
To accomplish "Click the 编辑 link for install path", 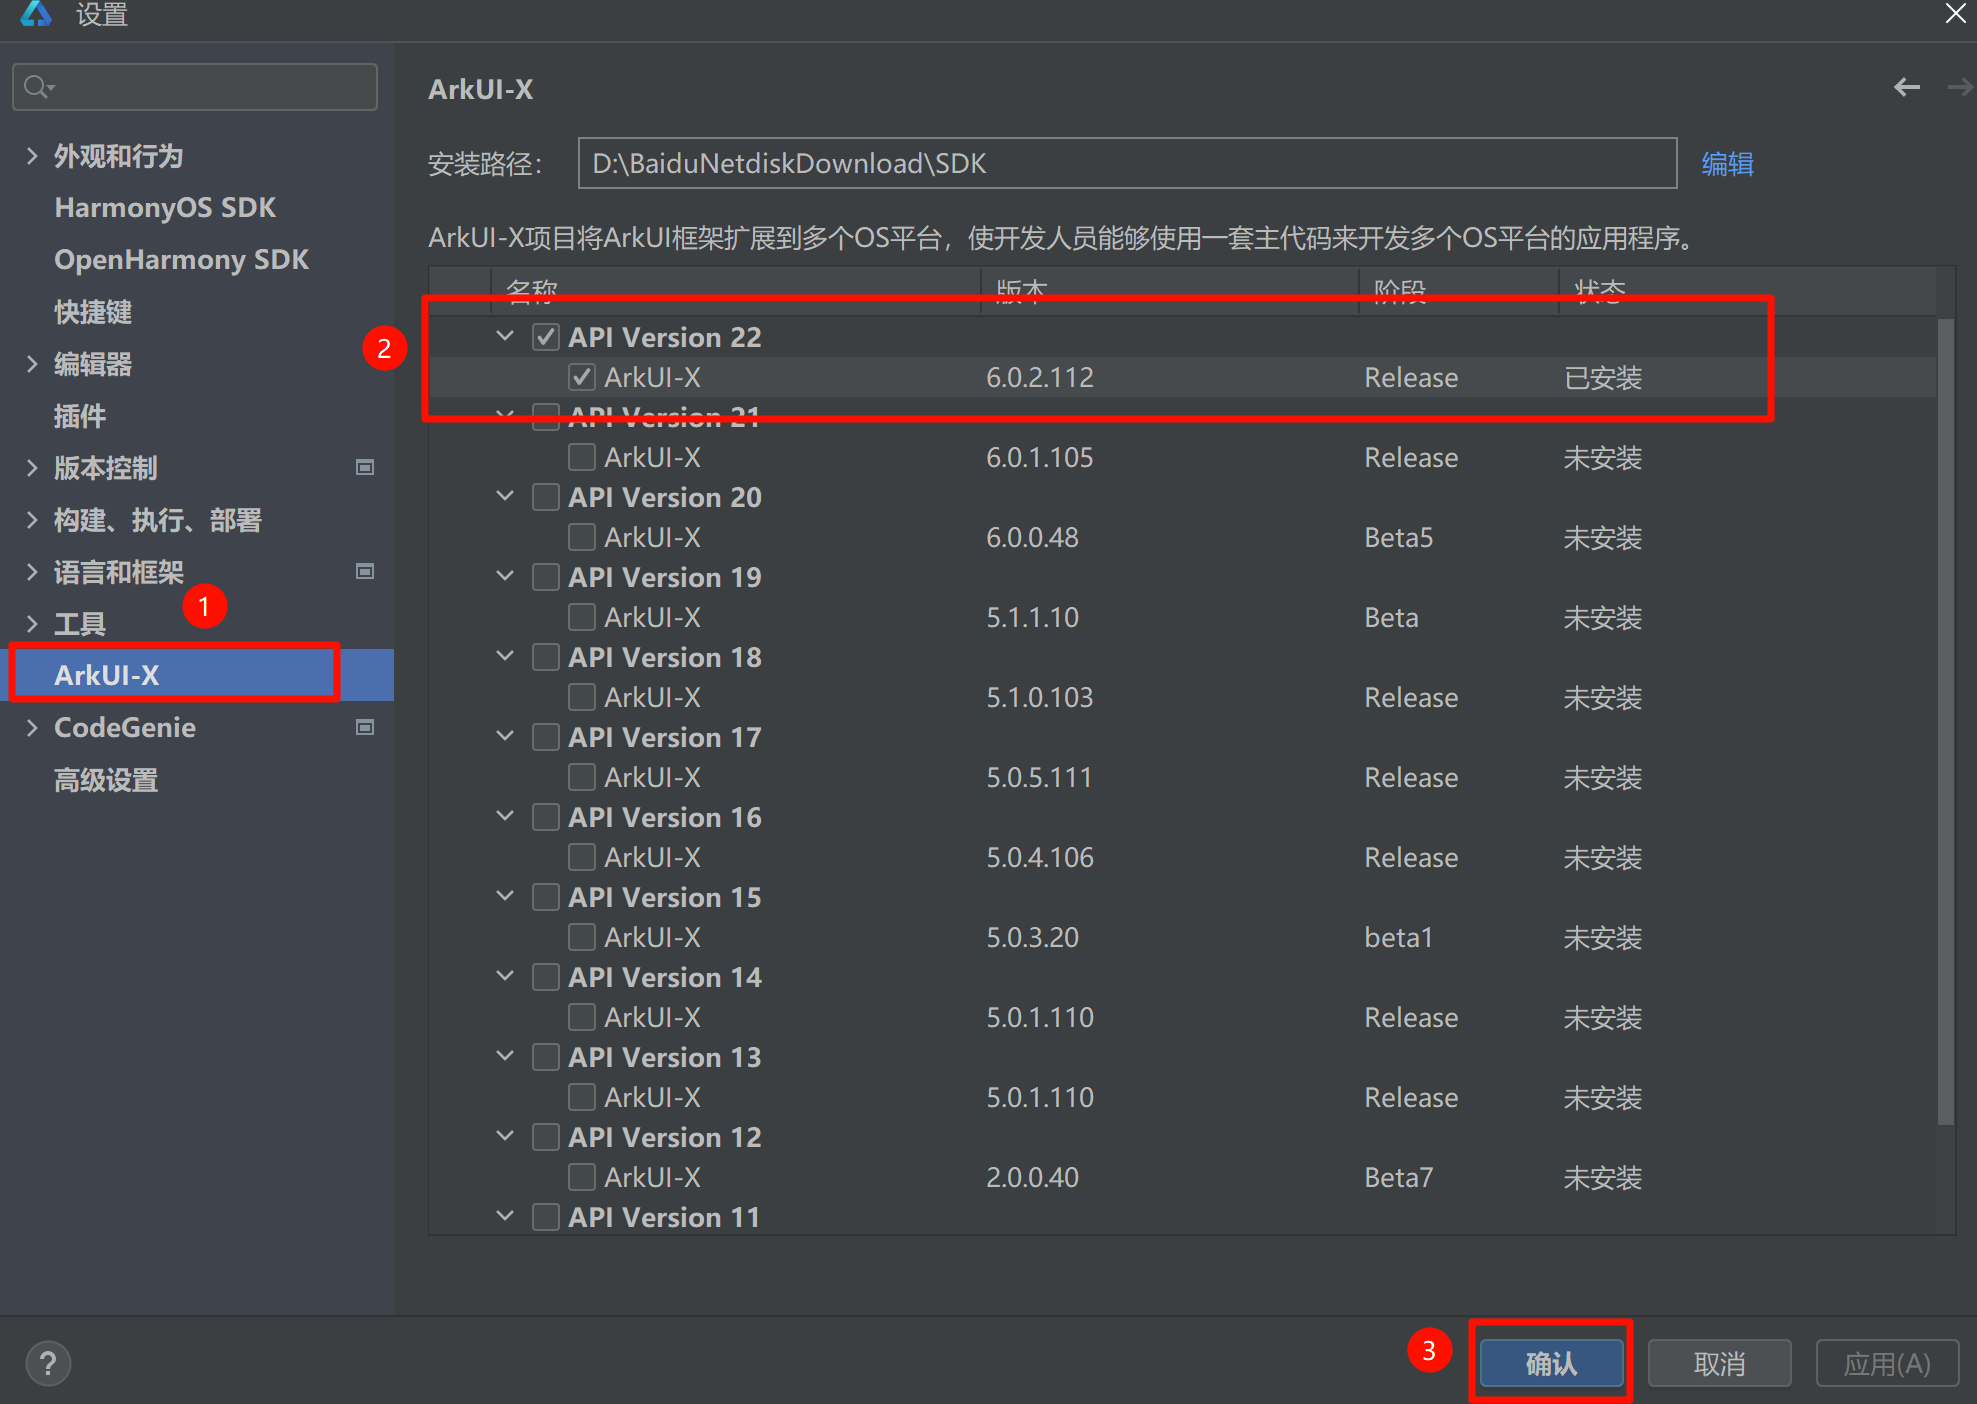I will pyautogui.click(x=1727, y=163).
